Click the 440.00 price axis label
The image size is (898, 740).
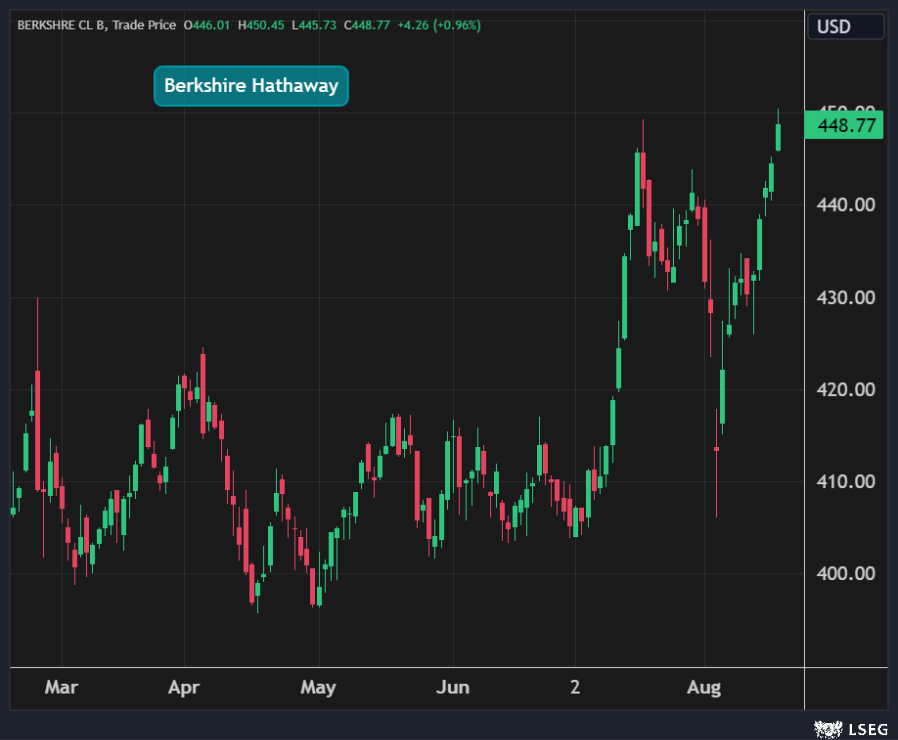tap(846, 205)
